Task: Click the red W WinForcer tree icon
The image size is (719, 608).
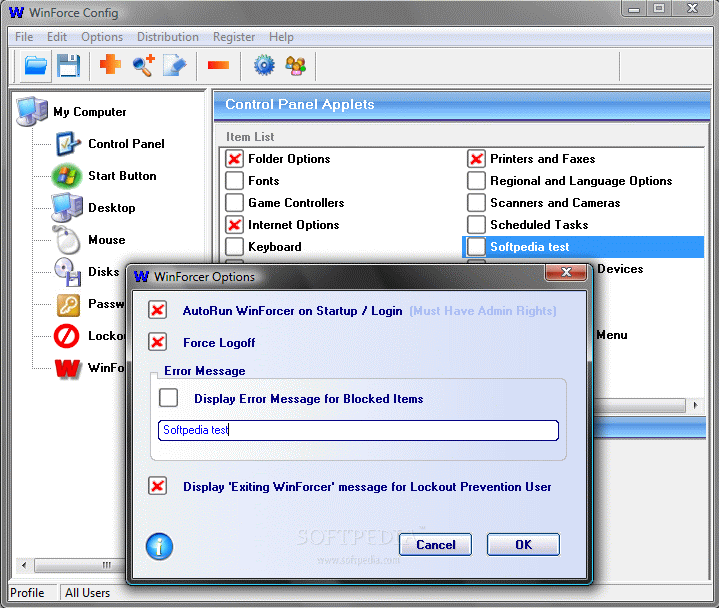Action: (x=67, y=368)
